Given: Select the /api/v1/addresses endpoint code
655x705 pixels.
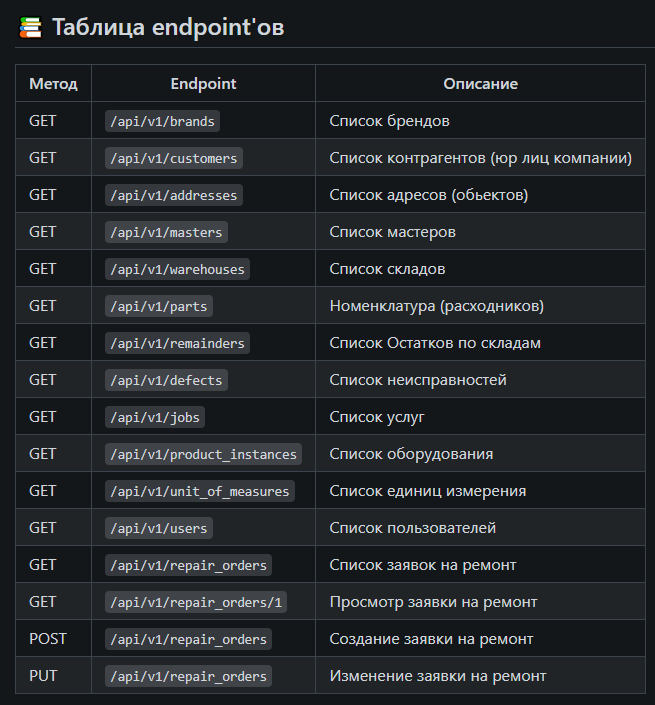Looking at the screenshot, I should pos(174,195).
